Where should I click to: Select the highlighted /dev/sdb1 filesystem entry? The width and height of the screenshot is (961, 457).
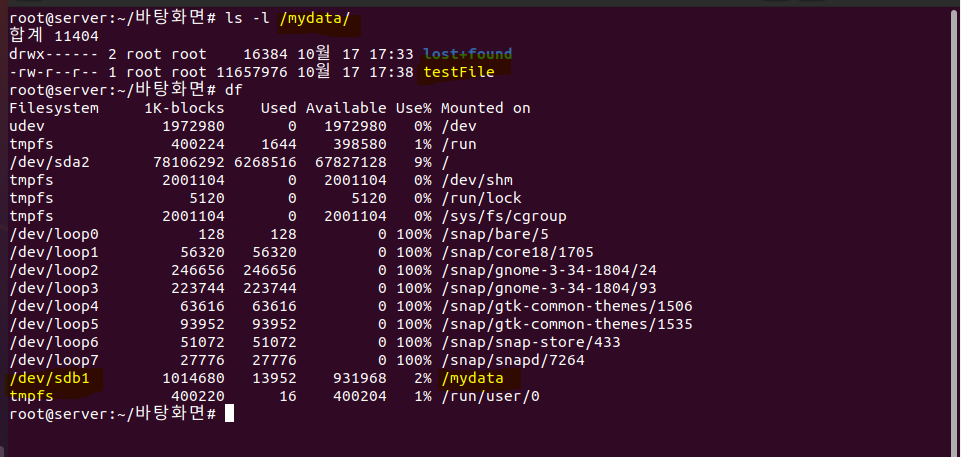click(50, 379)
